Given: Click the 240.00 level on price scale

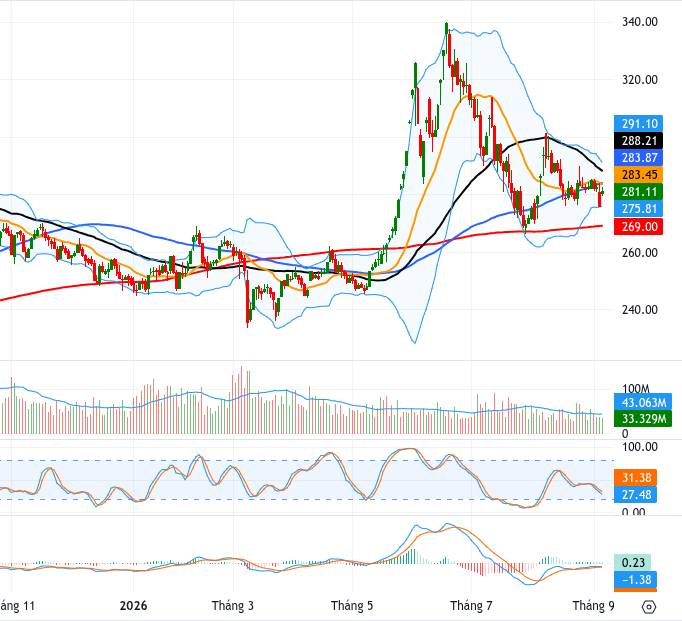Looking at the screenshot, I should pyautogui.click(x=639, y=310).
